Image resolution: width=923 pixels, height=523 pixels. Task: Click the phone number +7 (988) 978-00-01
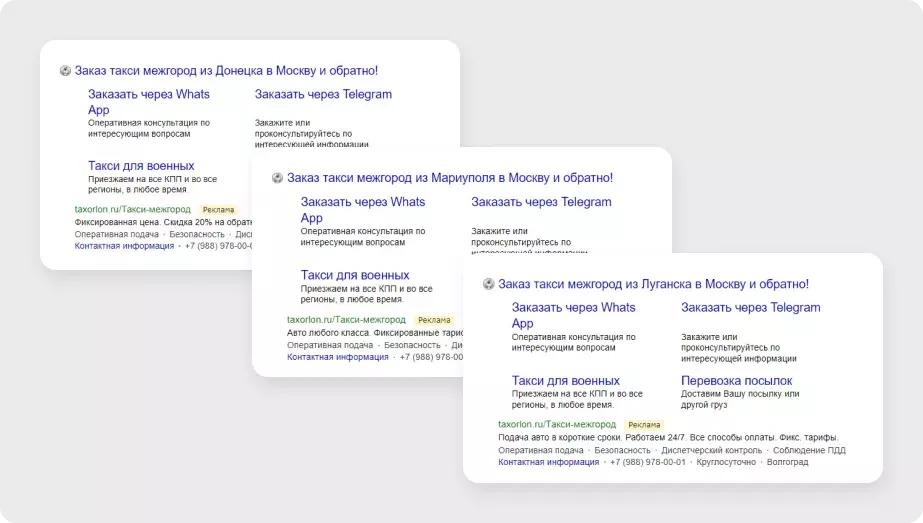[x=648, y=462]
